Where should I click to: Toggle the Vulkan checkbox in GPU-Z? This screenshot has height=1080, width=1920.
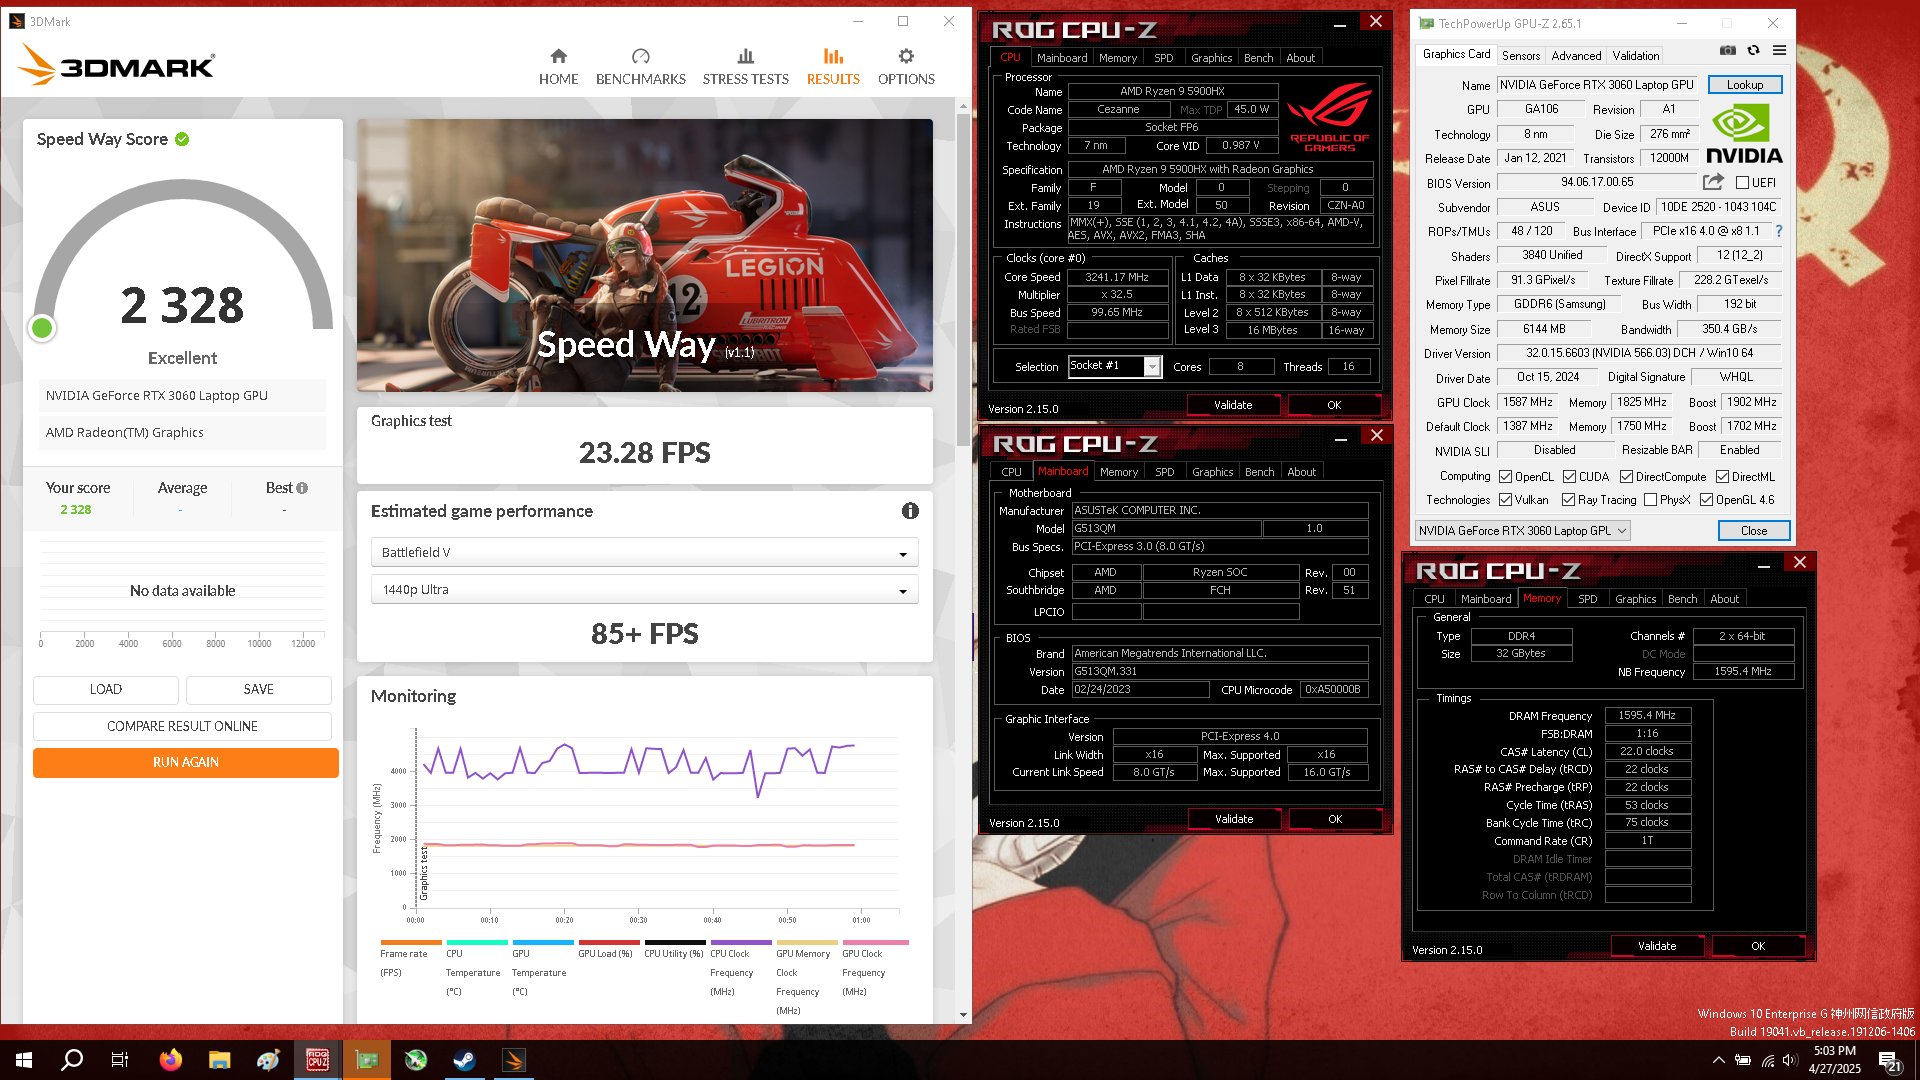click(1505, 500)
